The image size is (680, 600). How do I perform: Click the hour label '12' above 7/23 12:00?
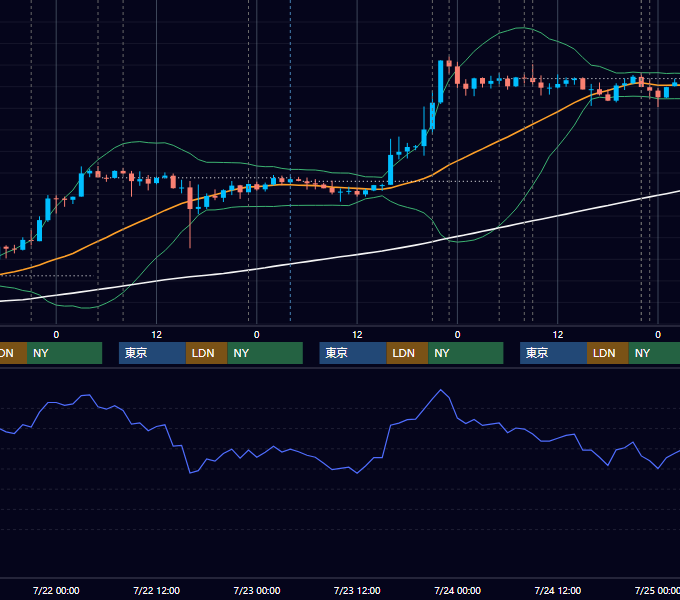[x=357, y=335]
